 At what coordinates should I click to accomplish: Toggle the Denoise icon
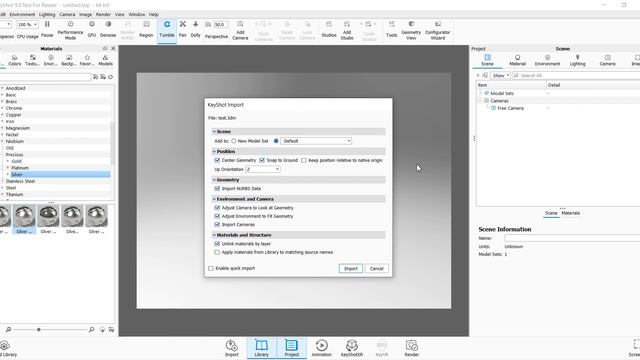[x=108, y=29]
